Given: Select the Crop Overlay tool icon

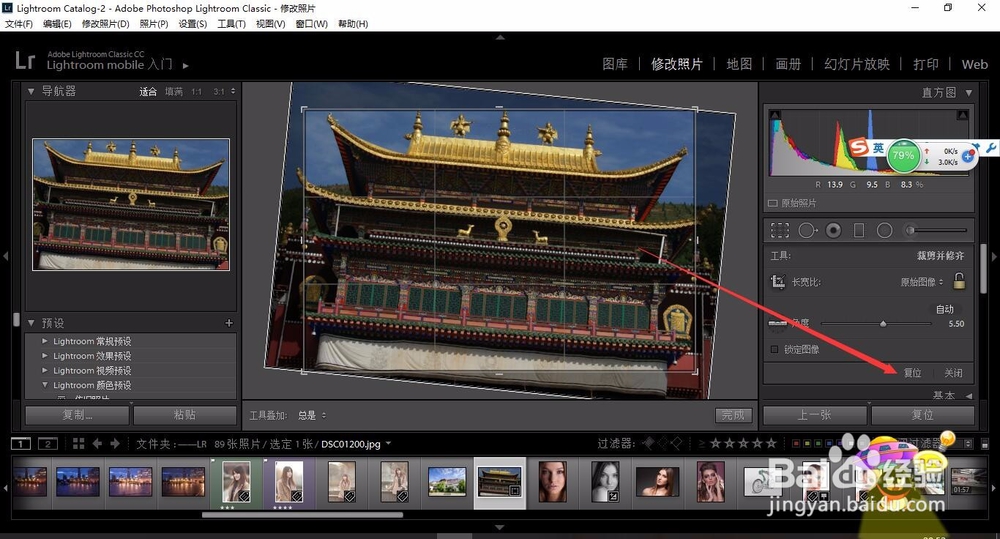Looking at the screenshot, I should point(779,230).
